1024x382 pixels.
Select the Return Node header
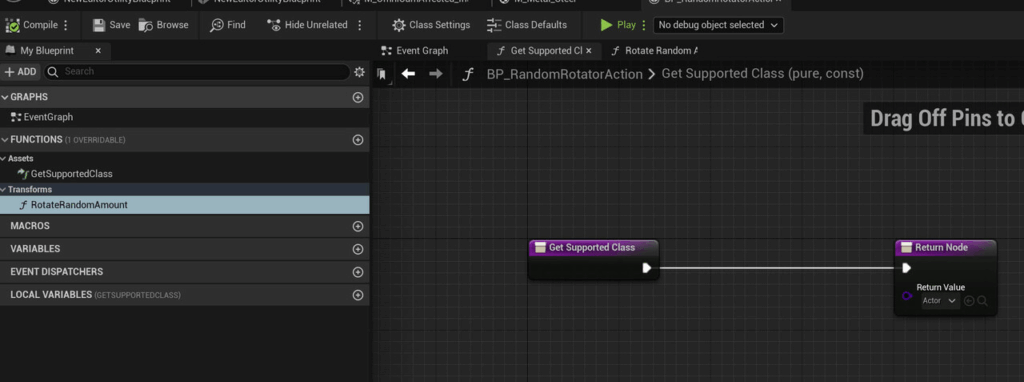coord(945,247)
